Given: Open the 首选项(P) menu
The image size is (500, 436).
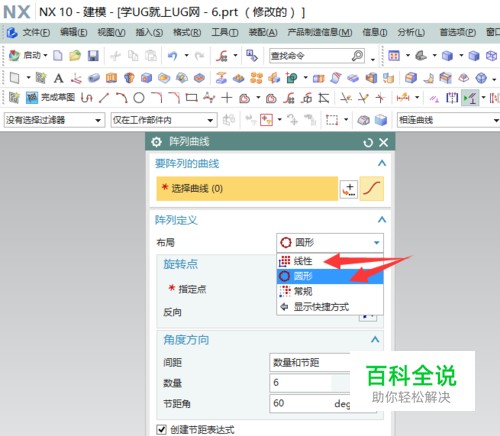Looking at the screenshot, I should pyautogui.click(x=457, y=32).
